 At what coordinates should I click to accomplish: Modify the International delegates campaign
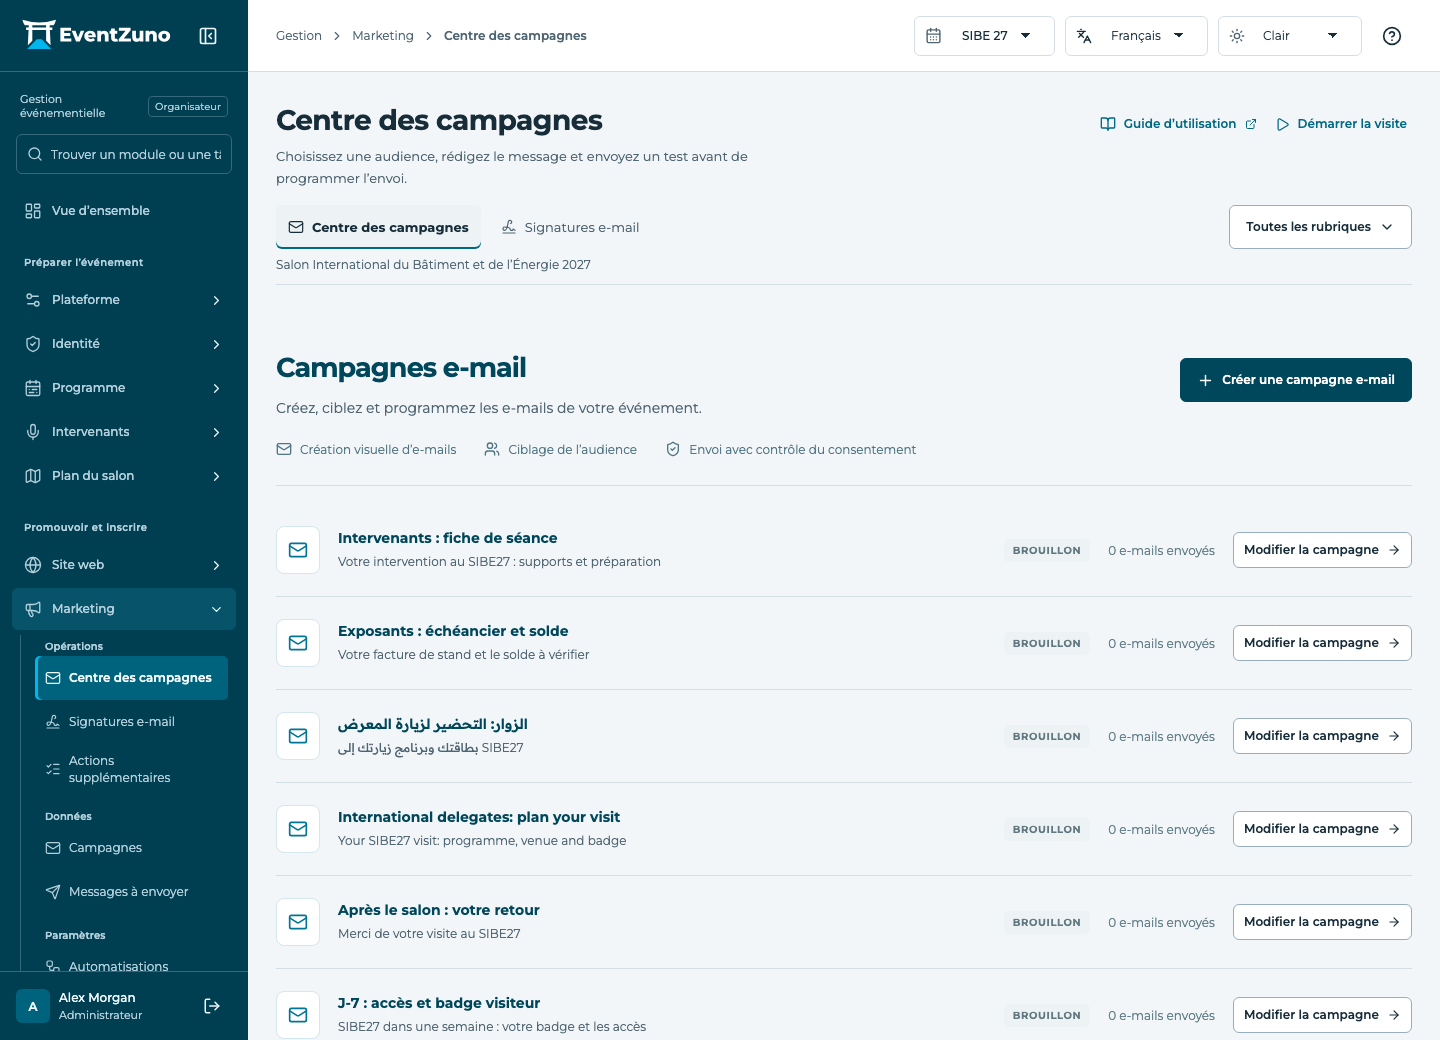click(x=1322, y=829)
